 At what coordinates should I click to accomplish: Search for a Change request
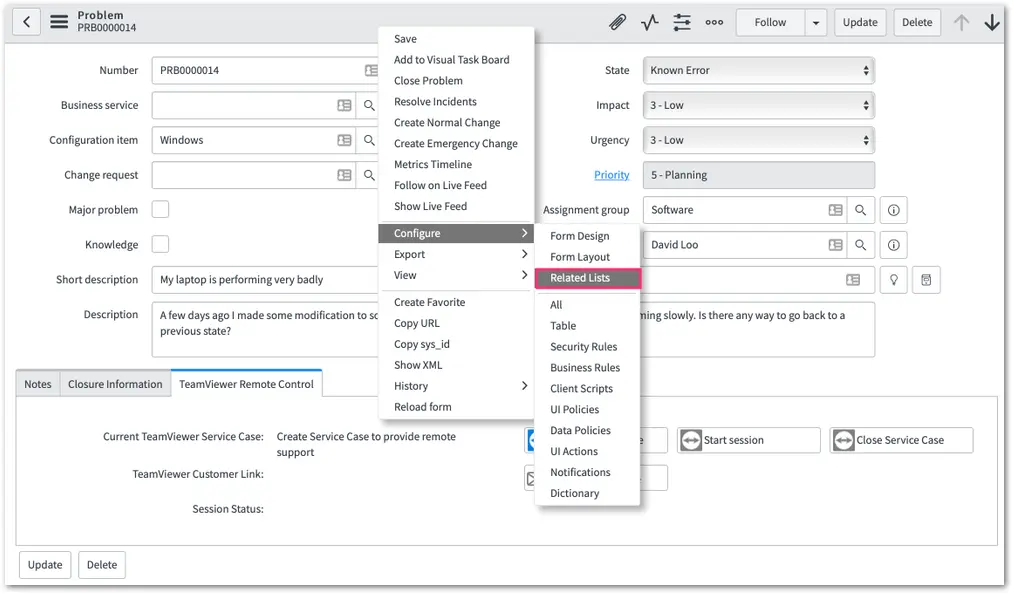click(x=369, y=175)
